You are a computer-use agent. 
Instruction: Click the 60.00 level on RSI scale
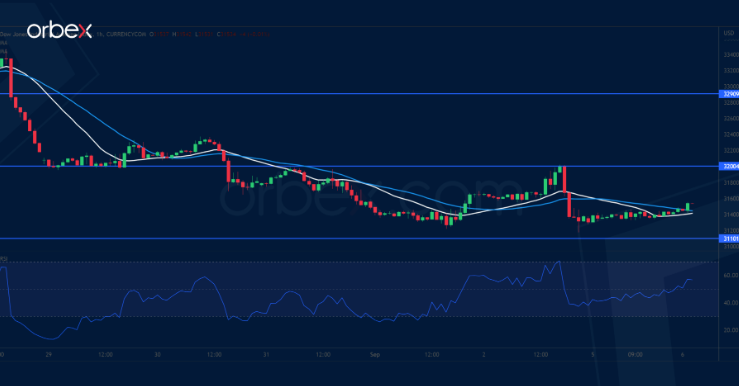pos(731,275)
